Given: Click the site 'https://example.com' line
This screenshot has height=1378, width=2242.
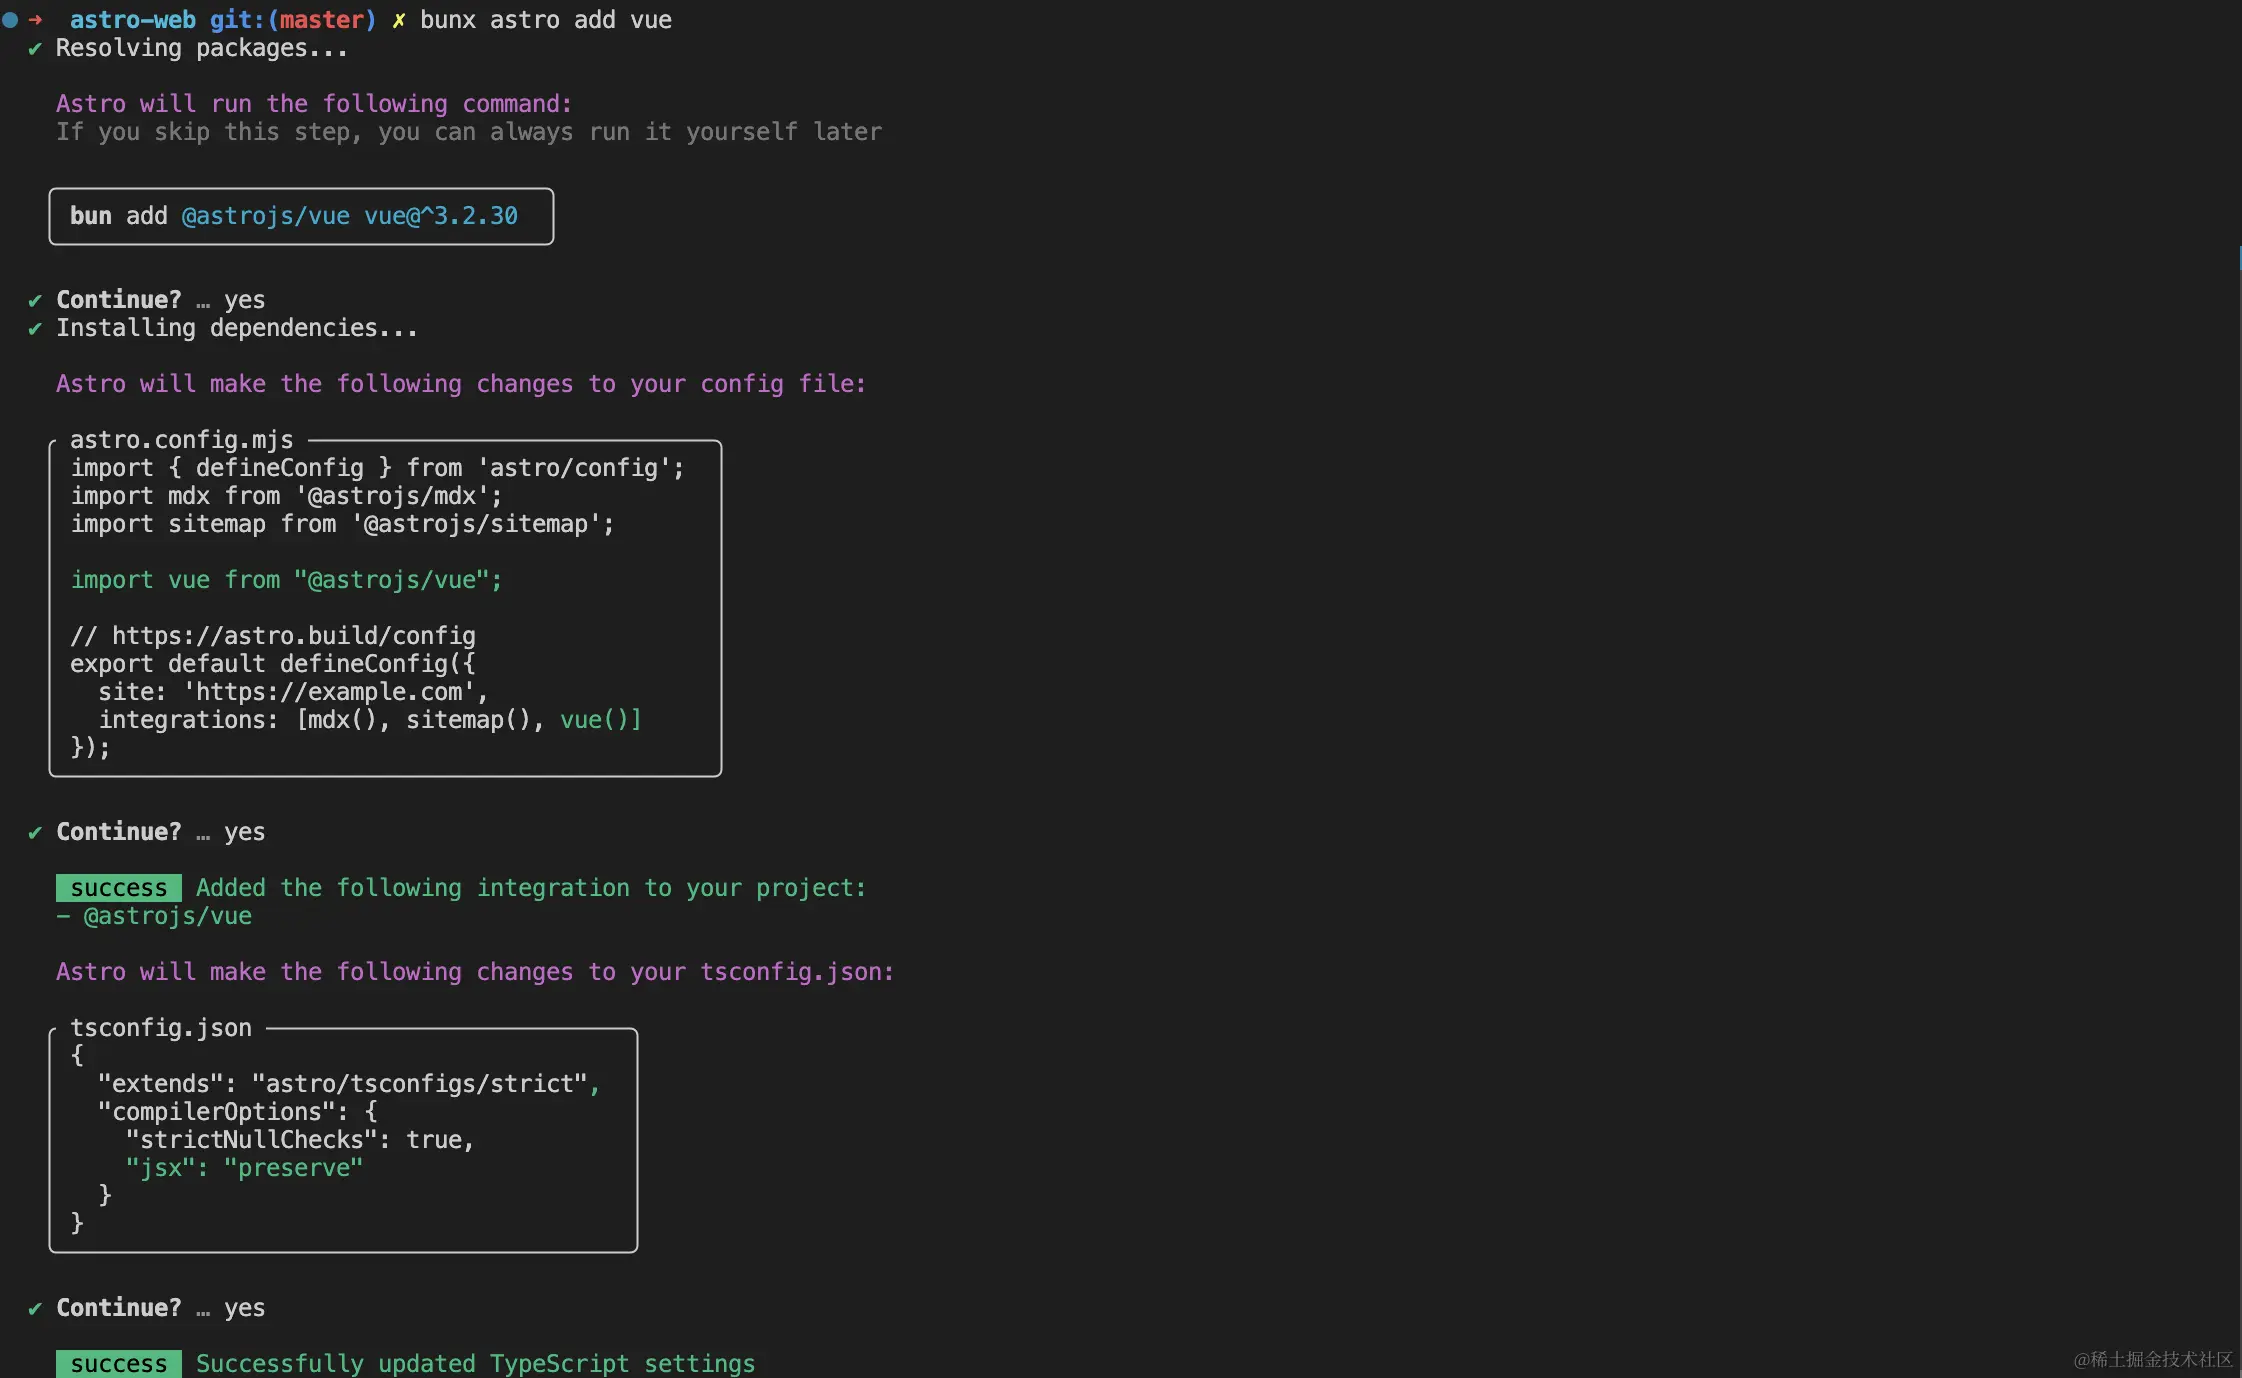Looking at the screenshot, I should [x=293, y=692].
